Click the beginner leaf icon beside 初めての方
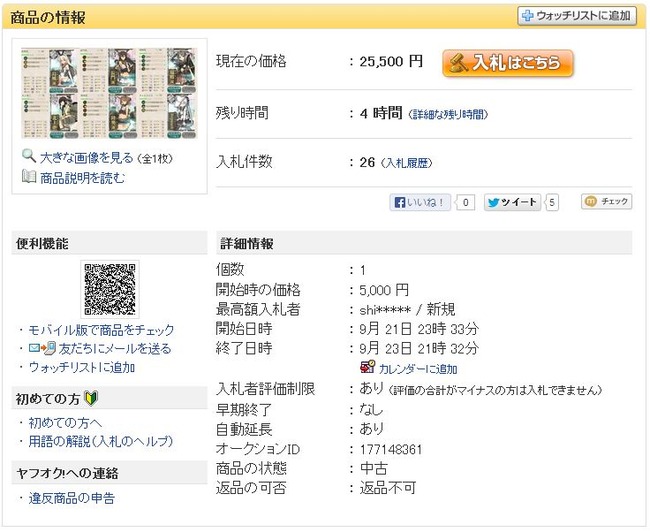 point(91,398)
